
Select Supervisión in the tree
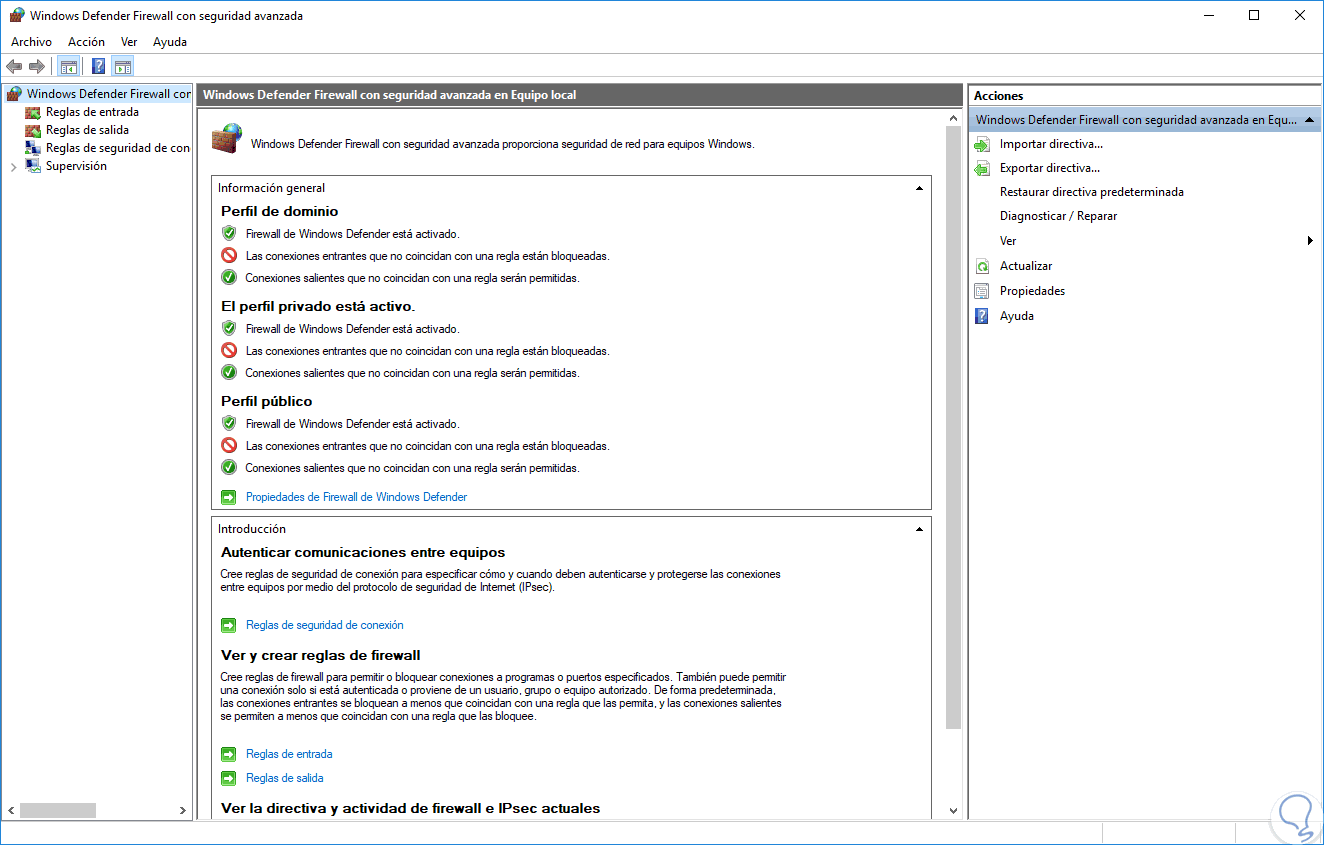click(76, 166)
